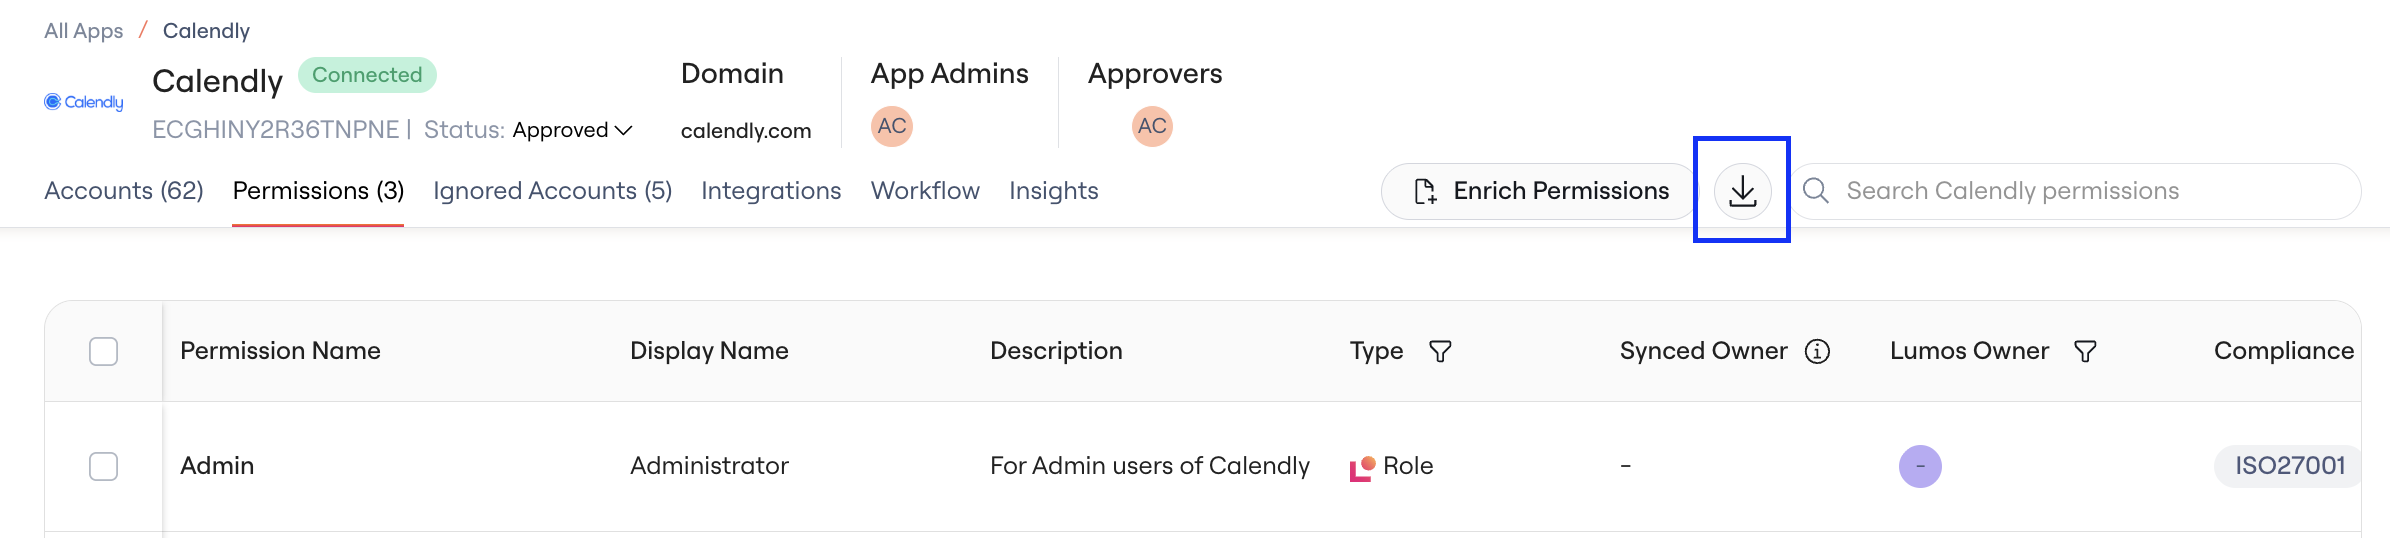Click the download permissions icon
Viewport: 2390px width, 538px height.
coord(1742,191)
